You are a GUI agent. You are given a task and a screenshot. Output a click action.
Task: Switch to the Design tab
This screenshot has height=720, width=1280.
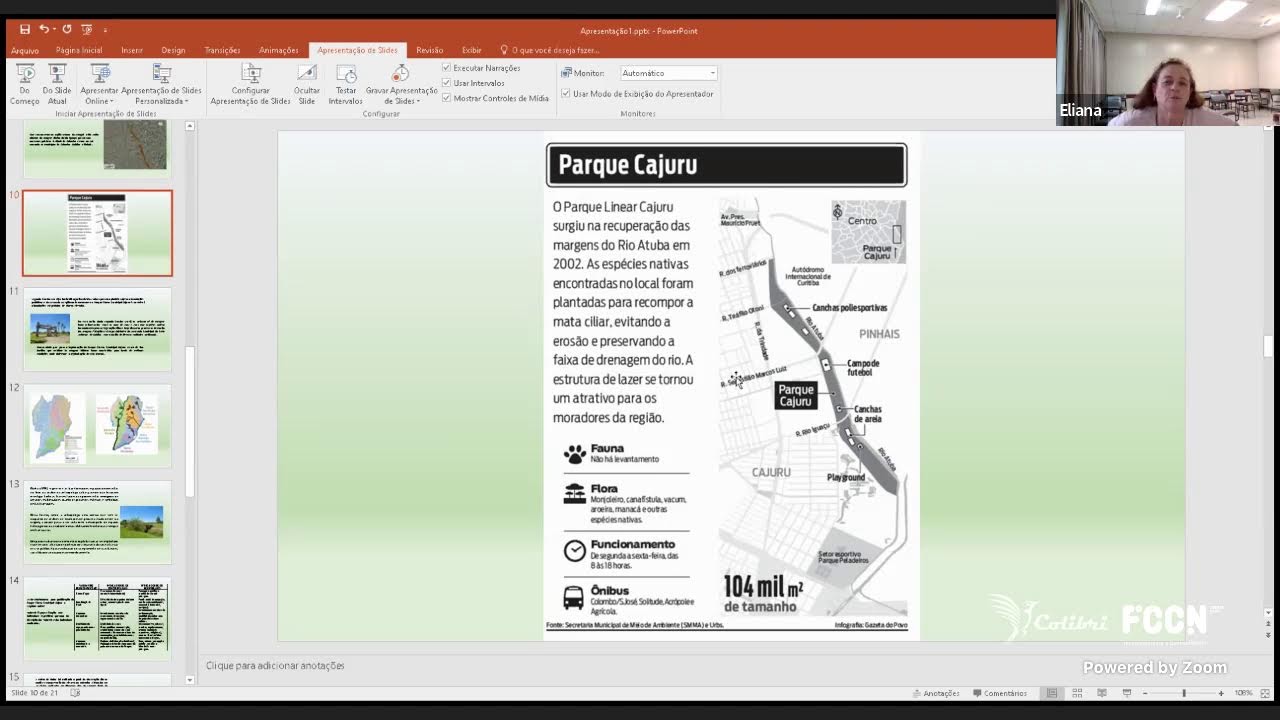coord(173,50)
